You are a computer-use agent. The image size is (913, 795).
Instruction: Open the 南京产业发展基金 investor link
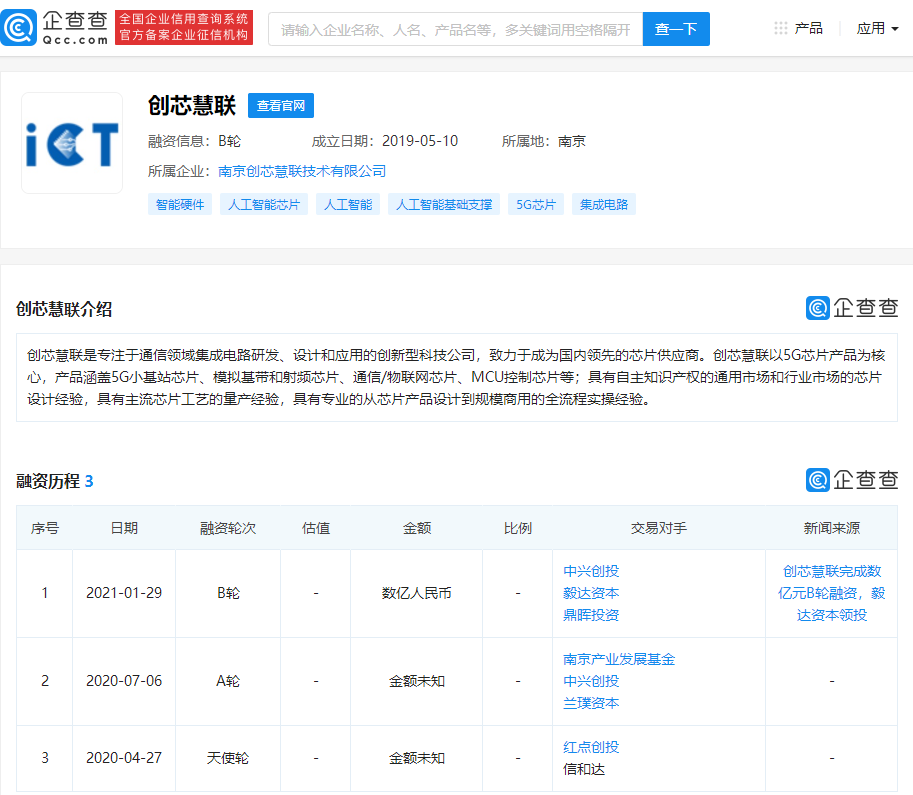619,659
